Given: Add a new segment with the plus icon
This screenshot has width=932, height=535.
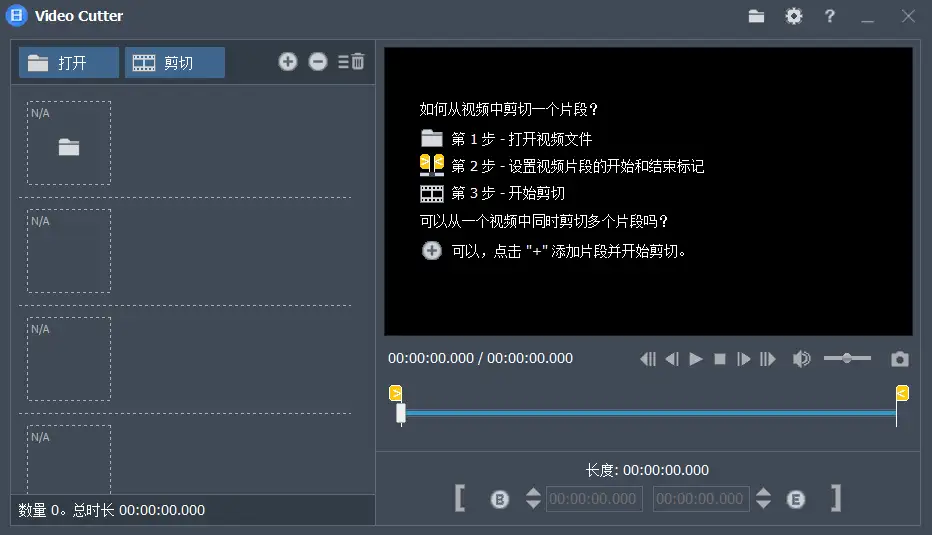Looking at the screenshot, I should click(288, 62).
